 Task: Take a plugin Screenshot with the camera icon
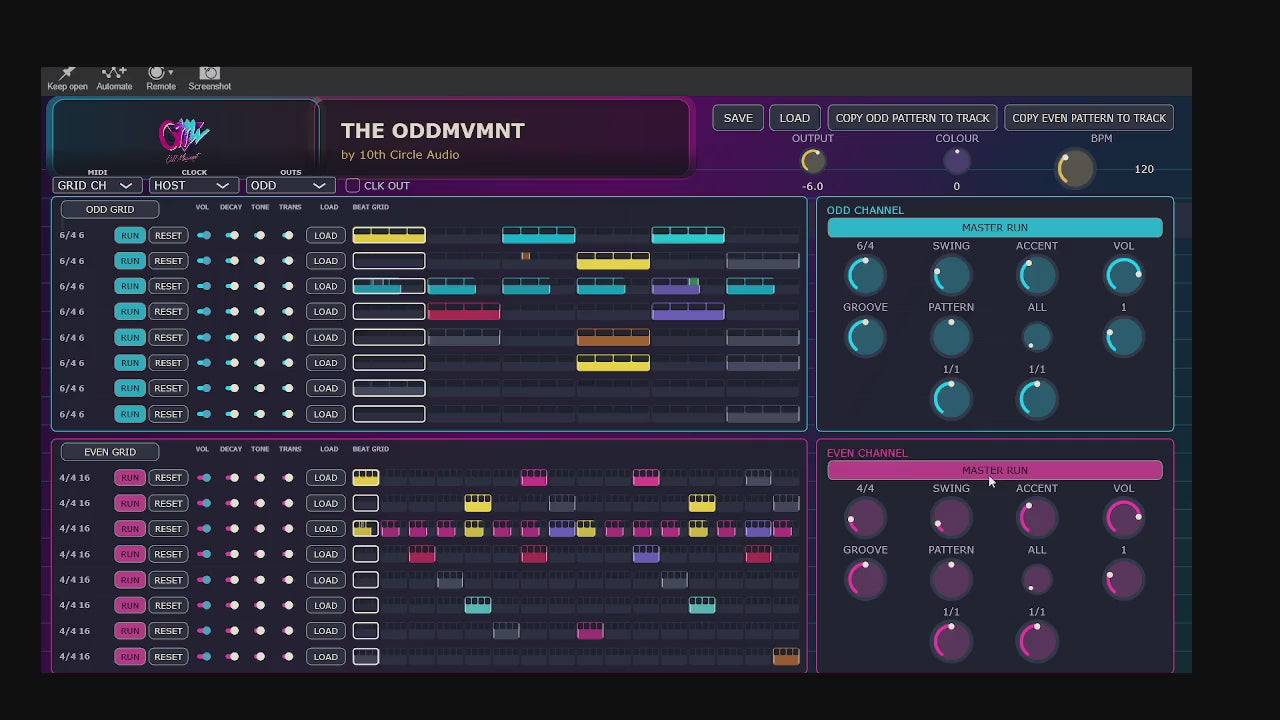209,79
